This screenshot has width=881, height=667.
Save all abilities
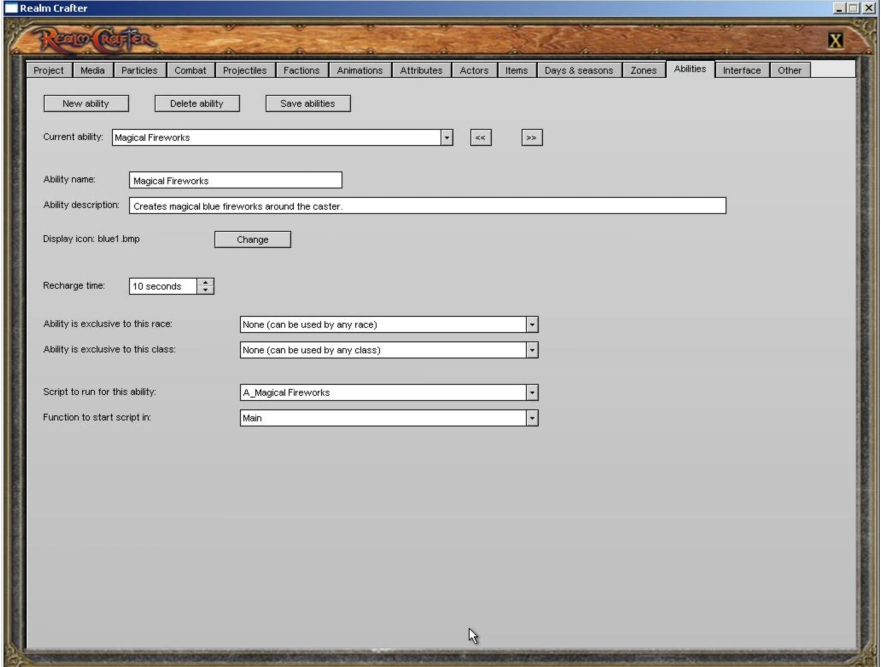point(307,103)
